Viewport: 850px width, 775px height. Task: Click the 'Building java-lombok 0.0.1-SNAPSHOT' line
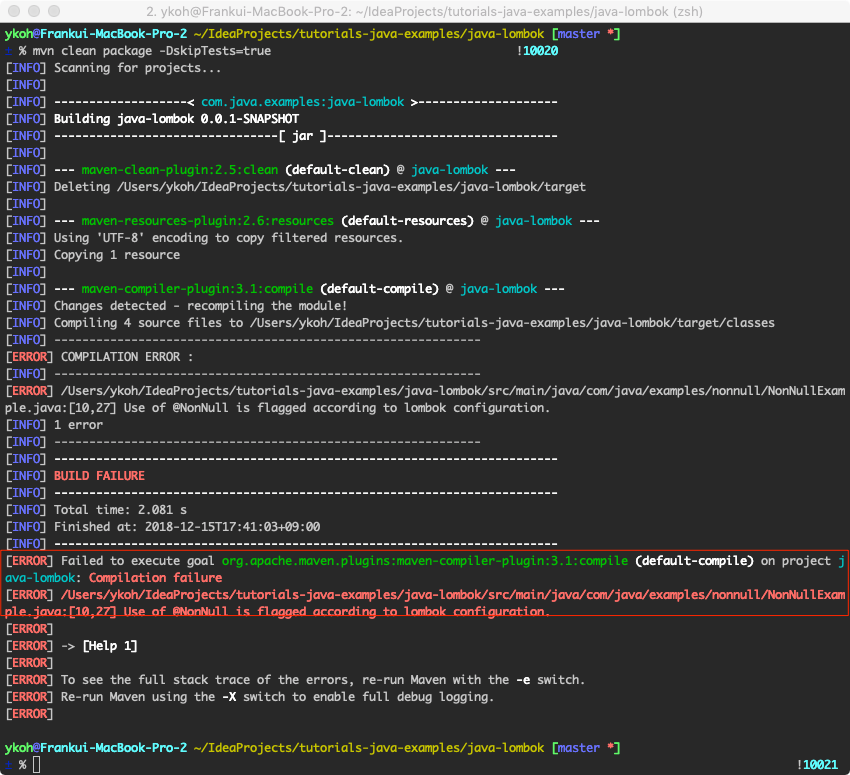176,119
